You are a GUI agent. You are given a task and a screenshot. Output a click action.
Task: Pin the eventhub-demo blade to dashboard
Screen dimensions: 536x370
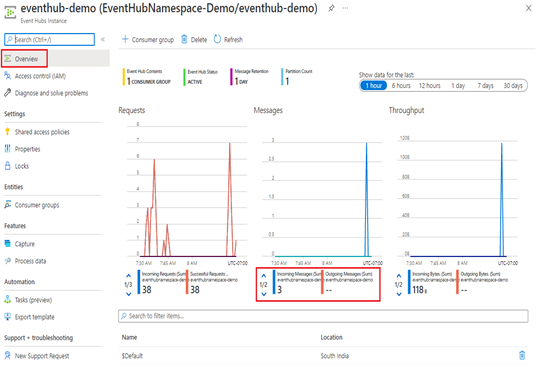tap(331, 8)
